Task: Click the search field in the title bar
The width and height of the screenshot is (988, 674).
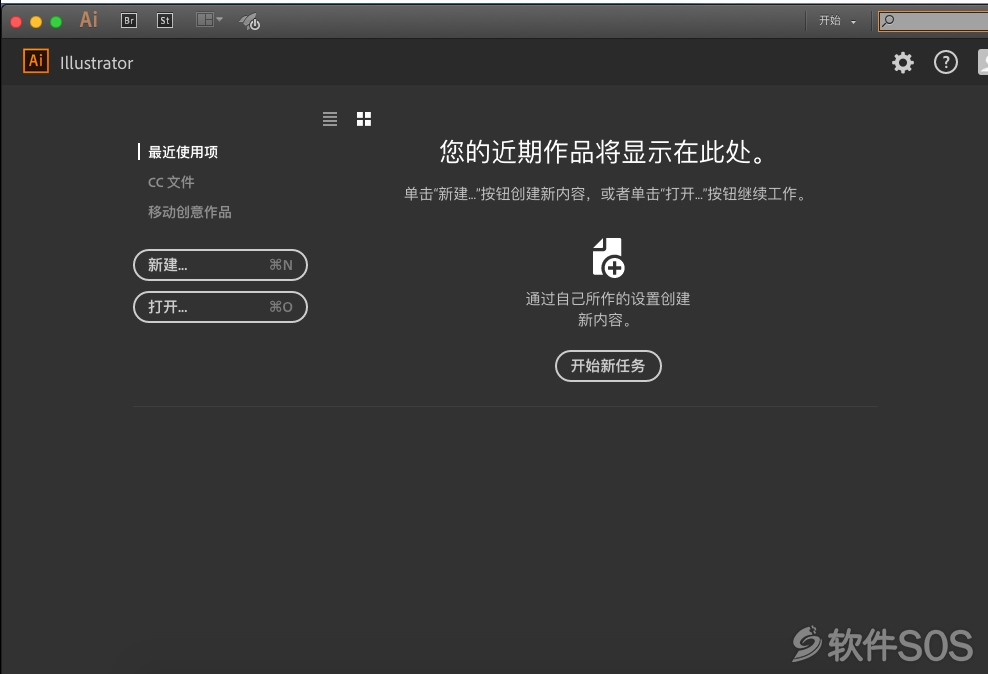Action: (933, 21)
